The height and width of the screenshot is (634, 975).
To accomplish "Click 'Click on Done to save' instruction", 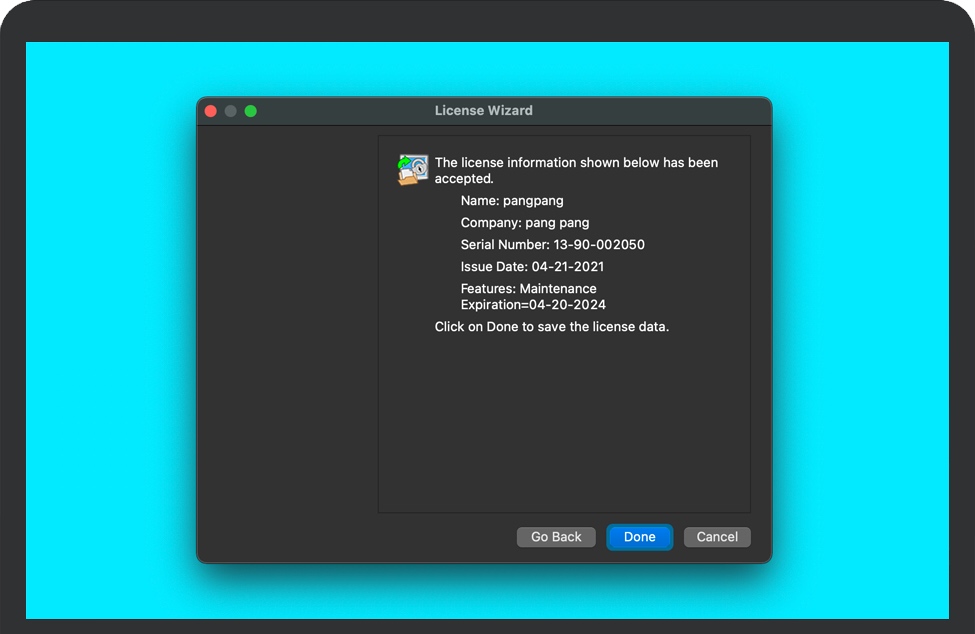I will click(552, 327).
